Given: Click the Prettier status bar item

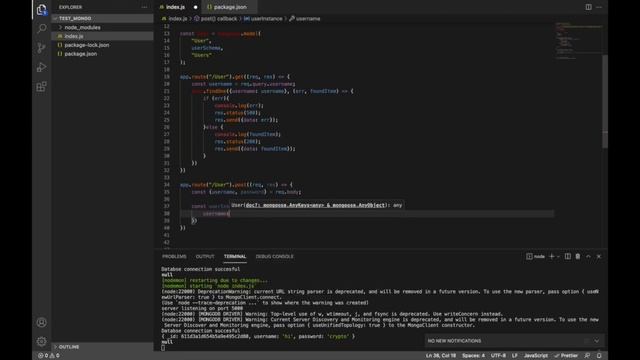Looking at the screenshot, I should (566, 356).
